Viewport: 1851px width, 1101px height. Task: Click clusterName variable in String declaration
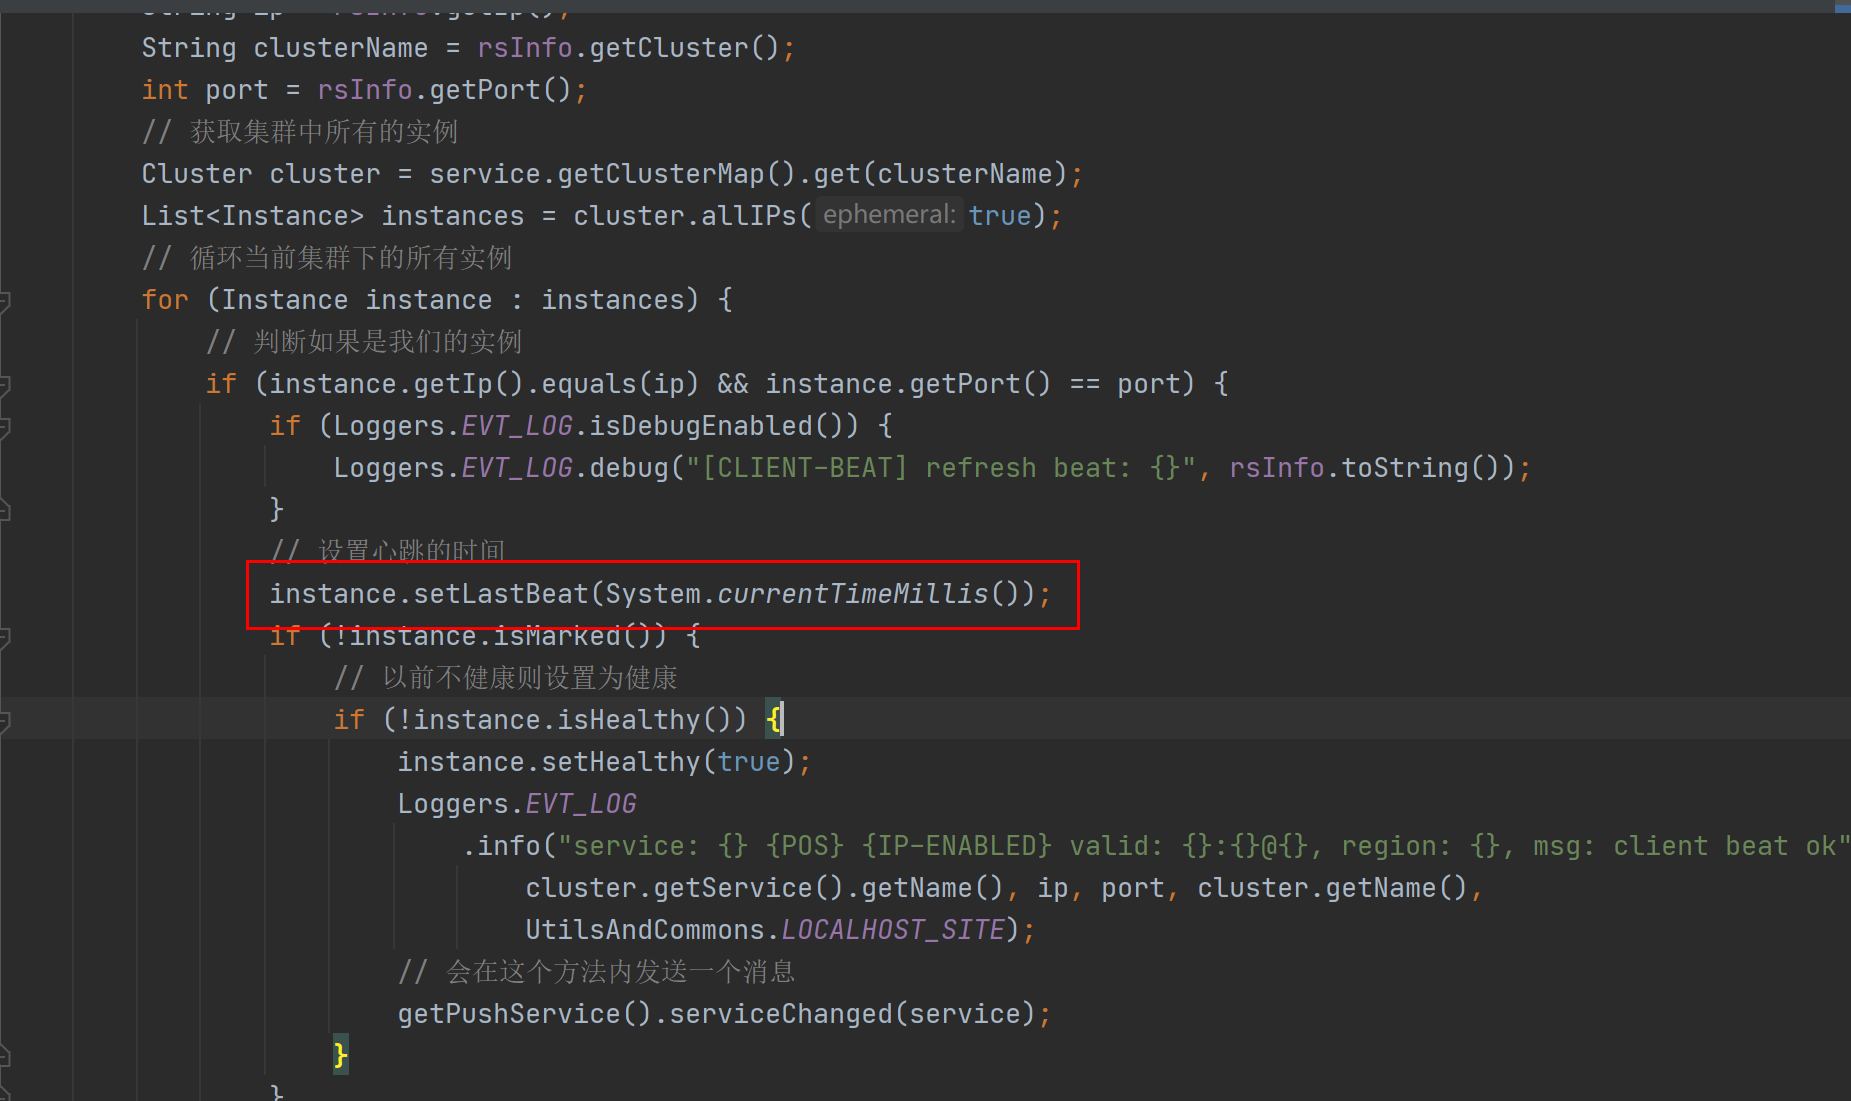tap(340, 48)
